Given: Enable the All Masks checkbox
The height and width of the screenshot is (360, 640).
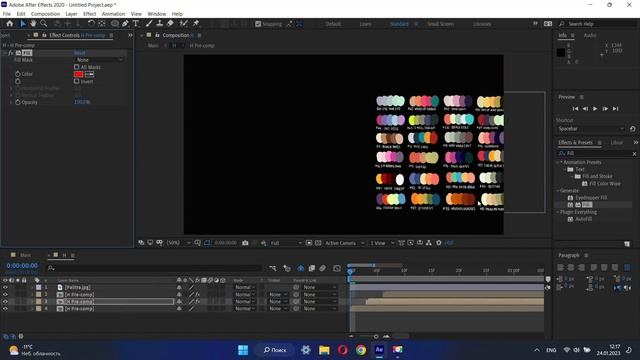Looking at the screenshot, I should [x=76, y=67].
